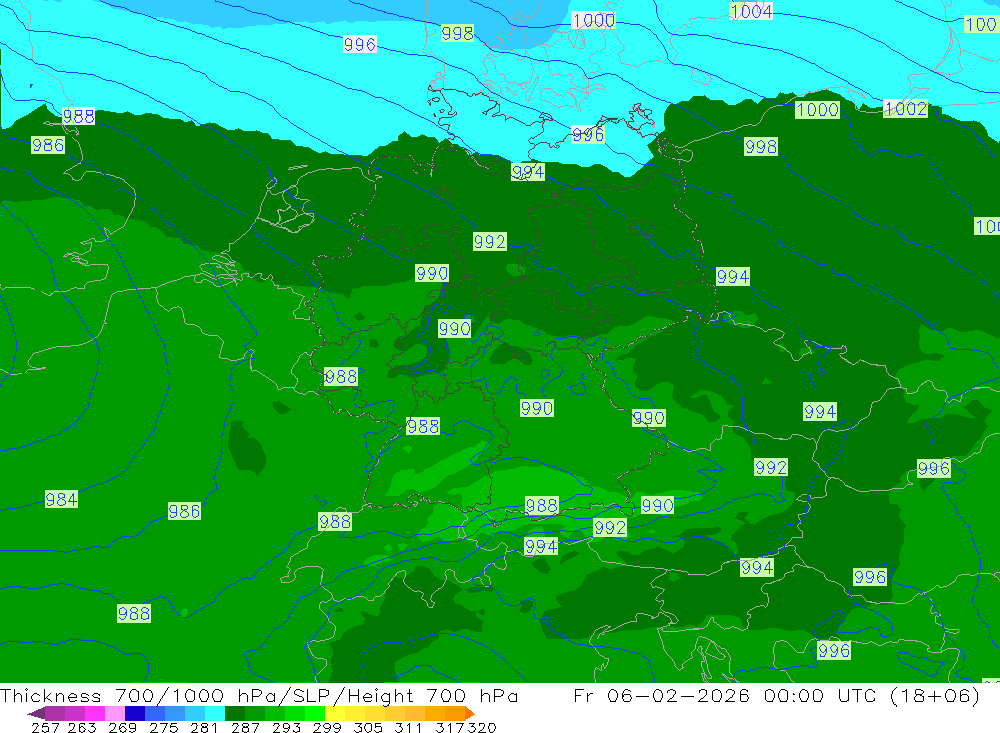Image resolution: width=1000 pixels, height=733 pixels.
Task: Click the legend value 317
Action: click(x=450, y=727)
